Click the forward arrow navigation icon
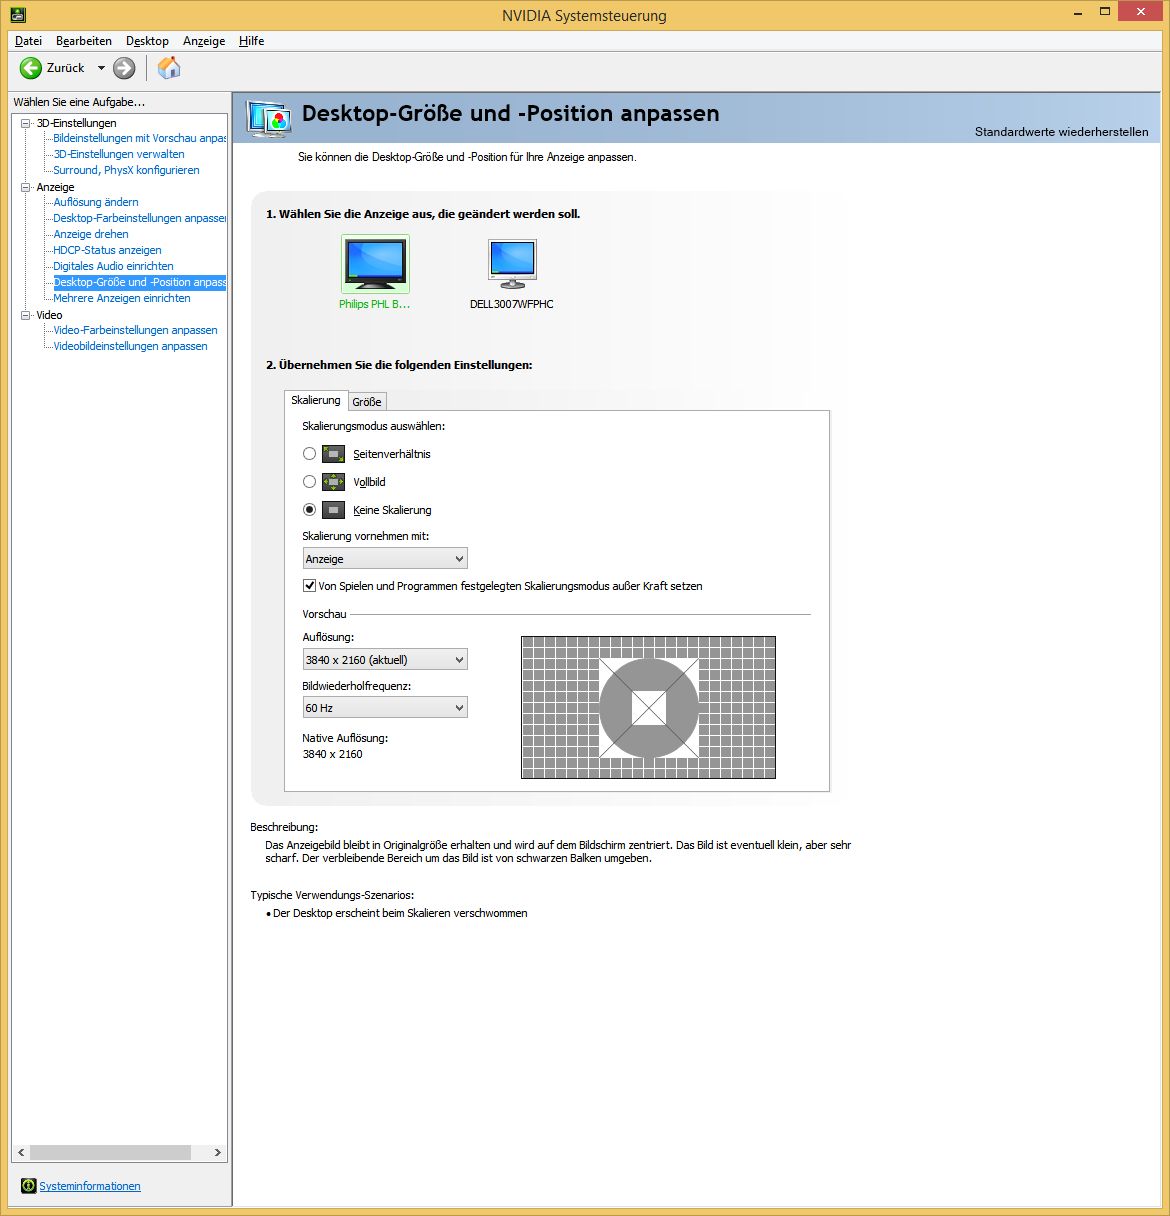The height and width of the screenshot is (1216, 1170). [x=124, y=68]
